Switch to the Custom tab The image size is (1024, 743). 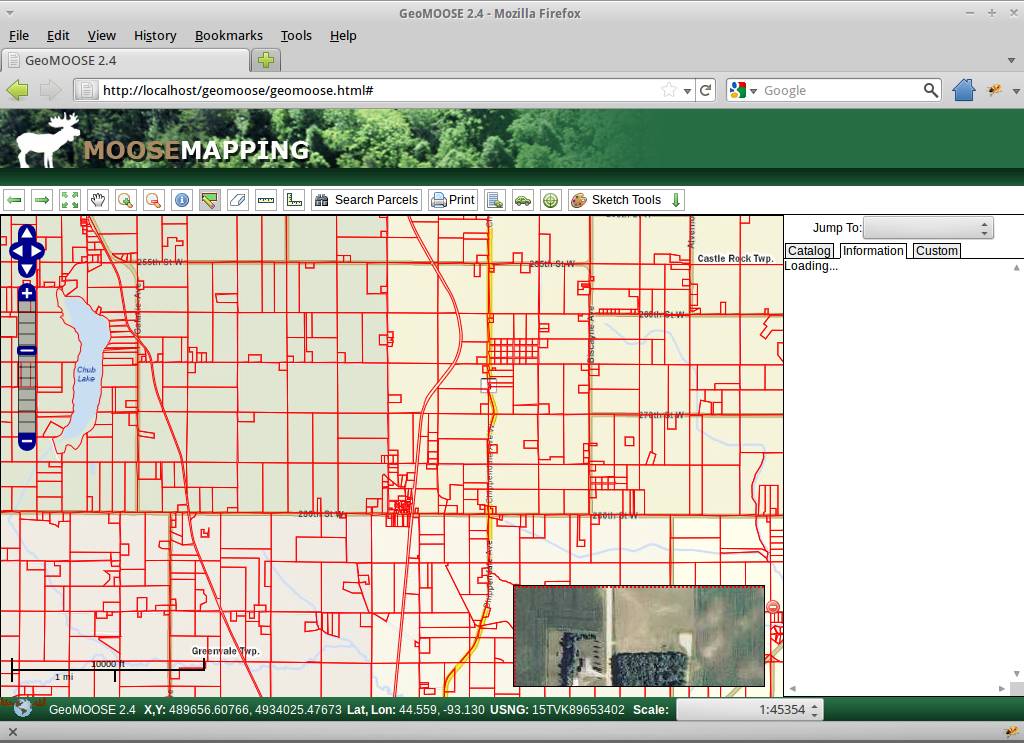tap(936, 251)
